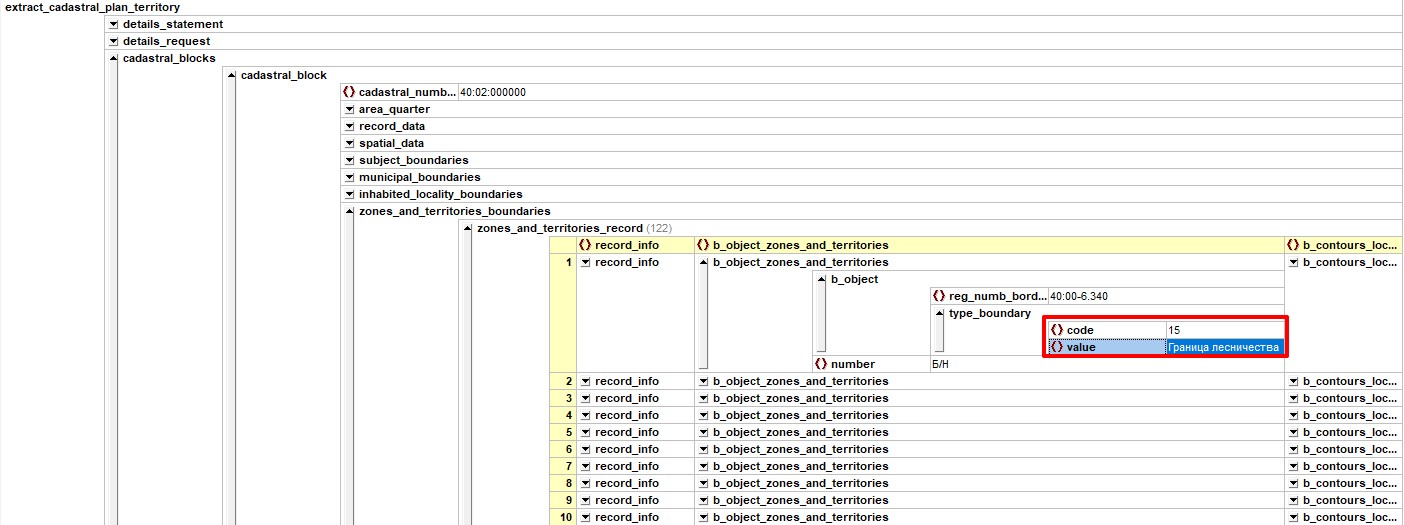Select the code element braces icon
Viewport: 1404px width, 525px height.
pyautogui.click(x=1056, y=330)
